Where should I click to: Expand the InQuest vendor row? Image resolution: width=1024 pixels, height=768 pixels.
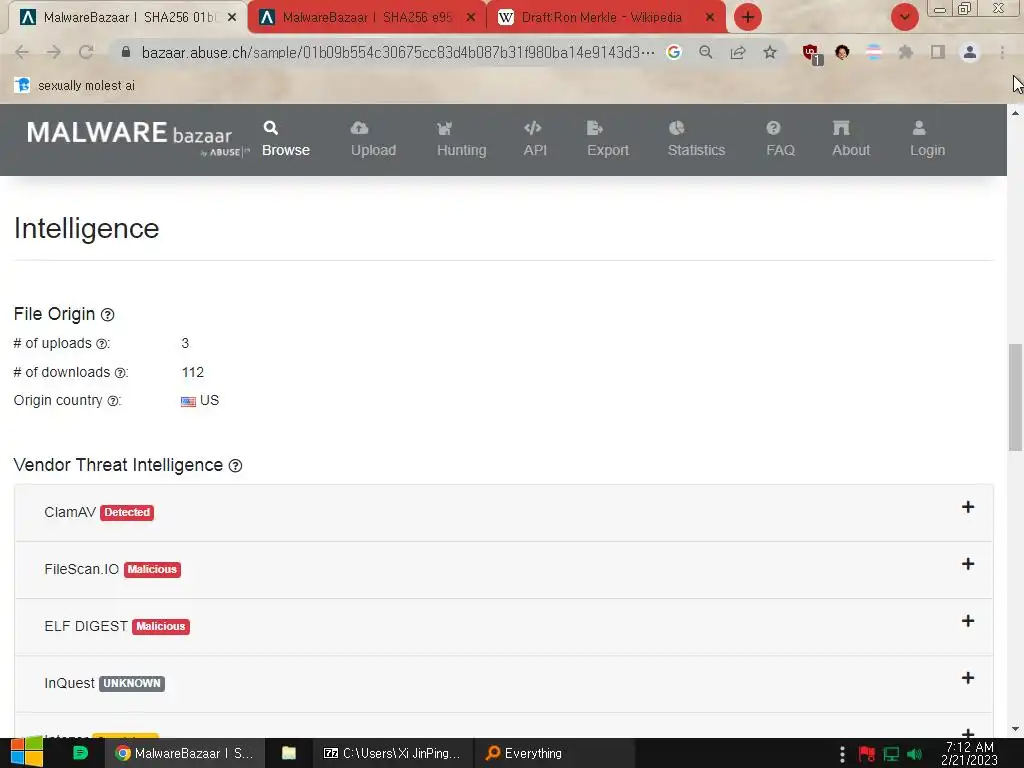click(504, 683)
